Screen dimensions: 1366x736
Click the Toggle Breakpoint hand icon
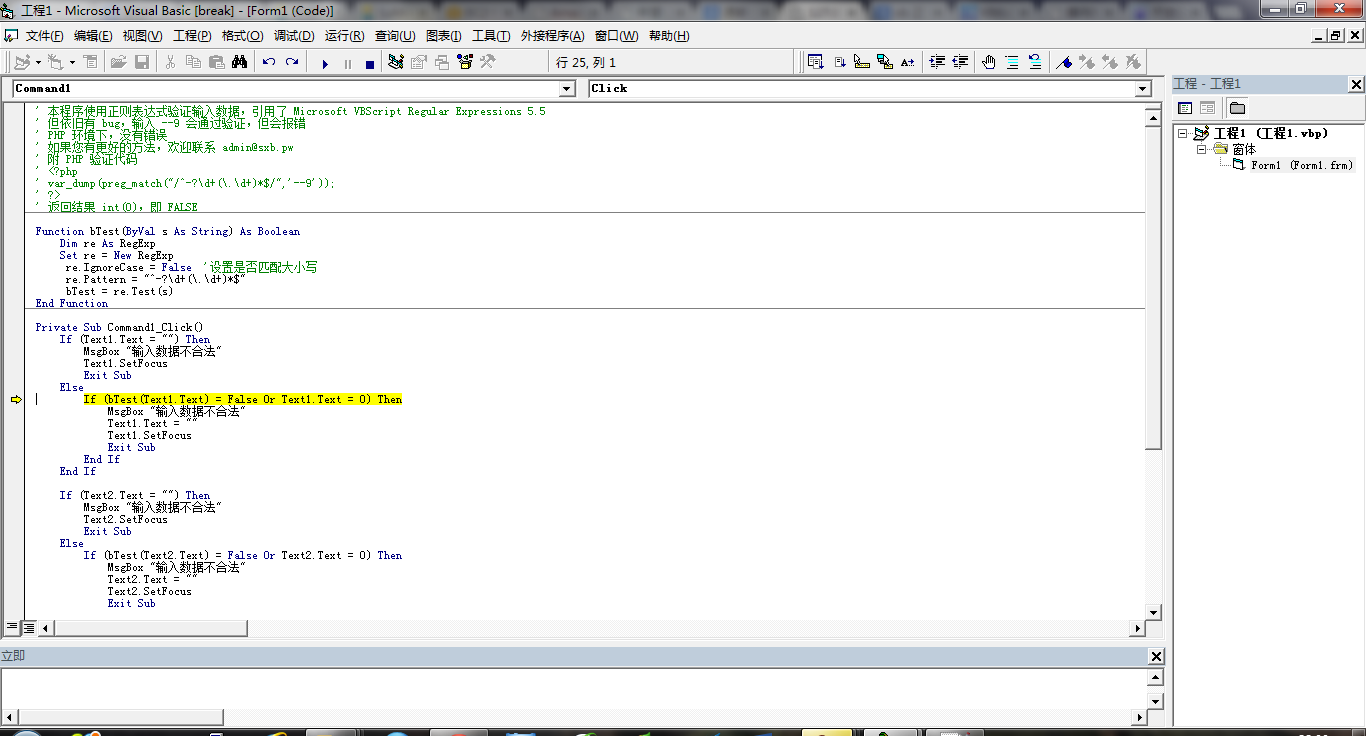[989, 62]
